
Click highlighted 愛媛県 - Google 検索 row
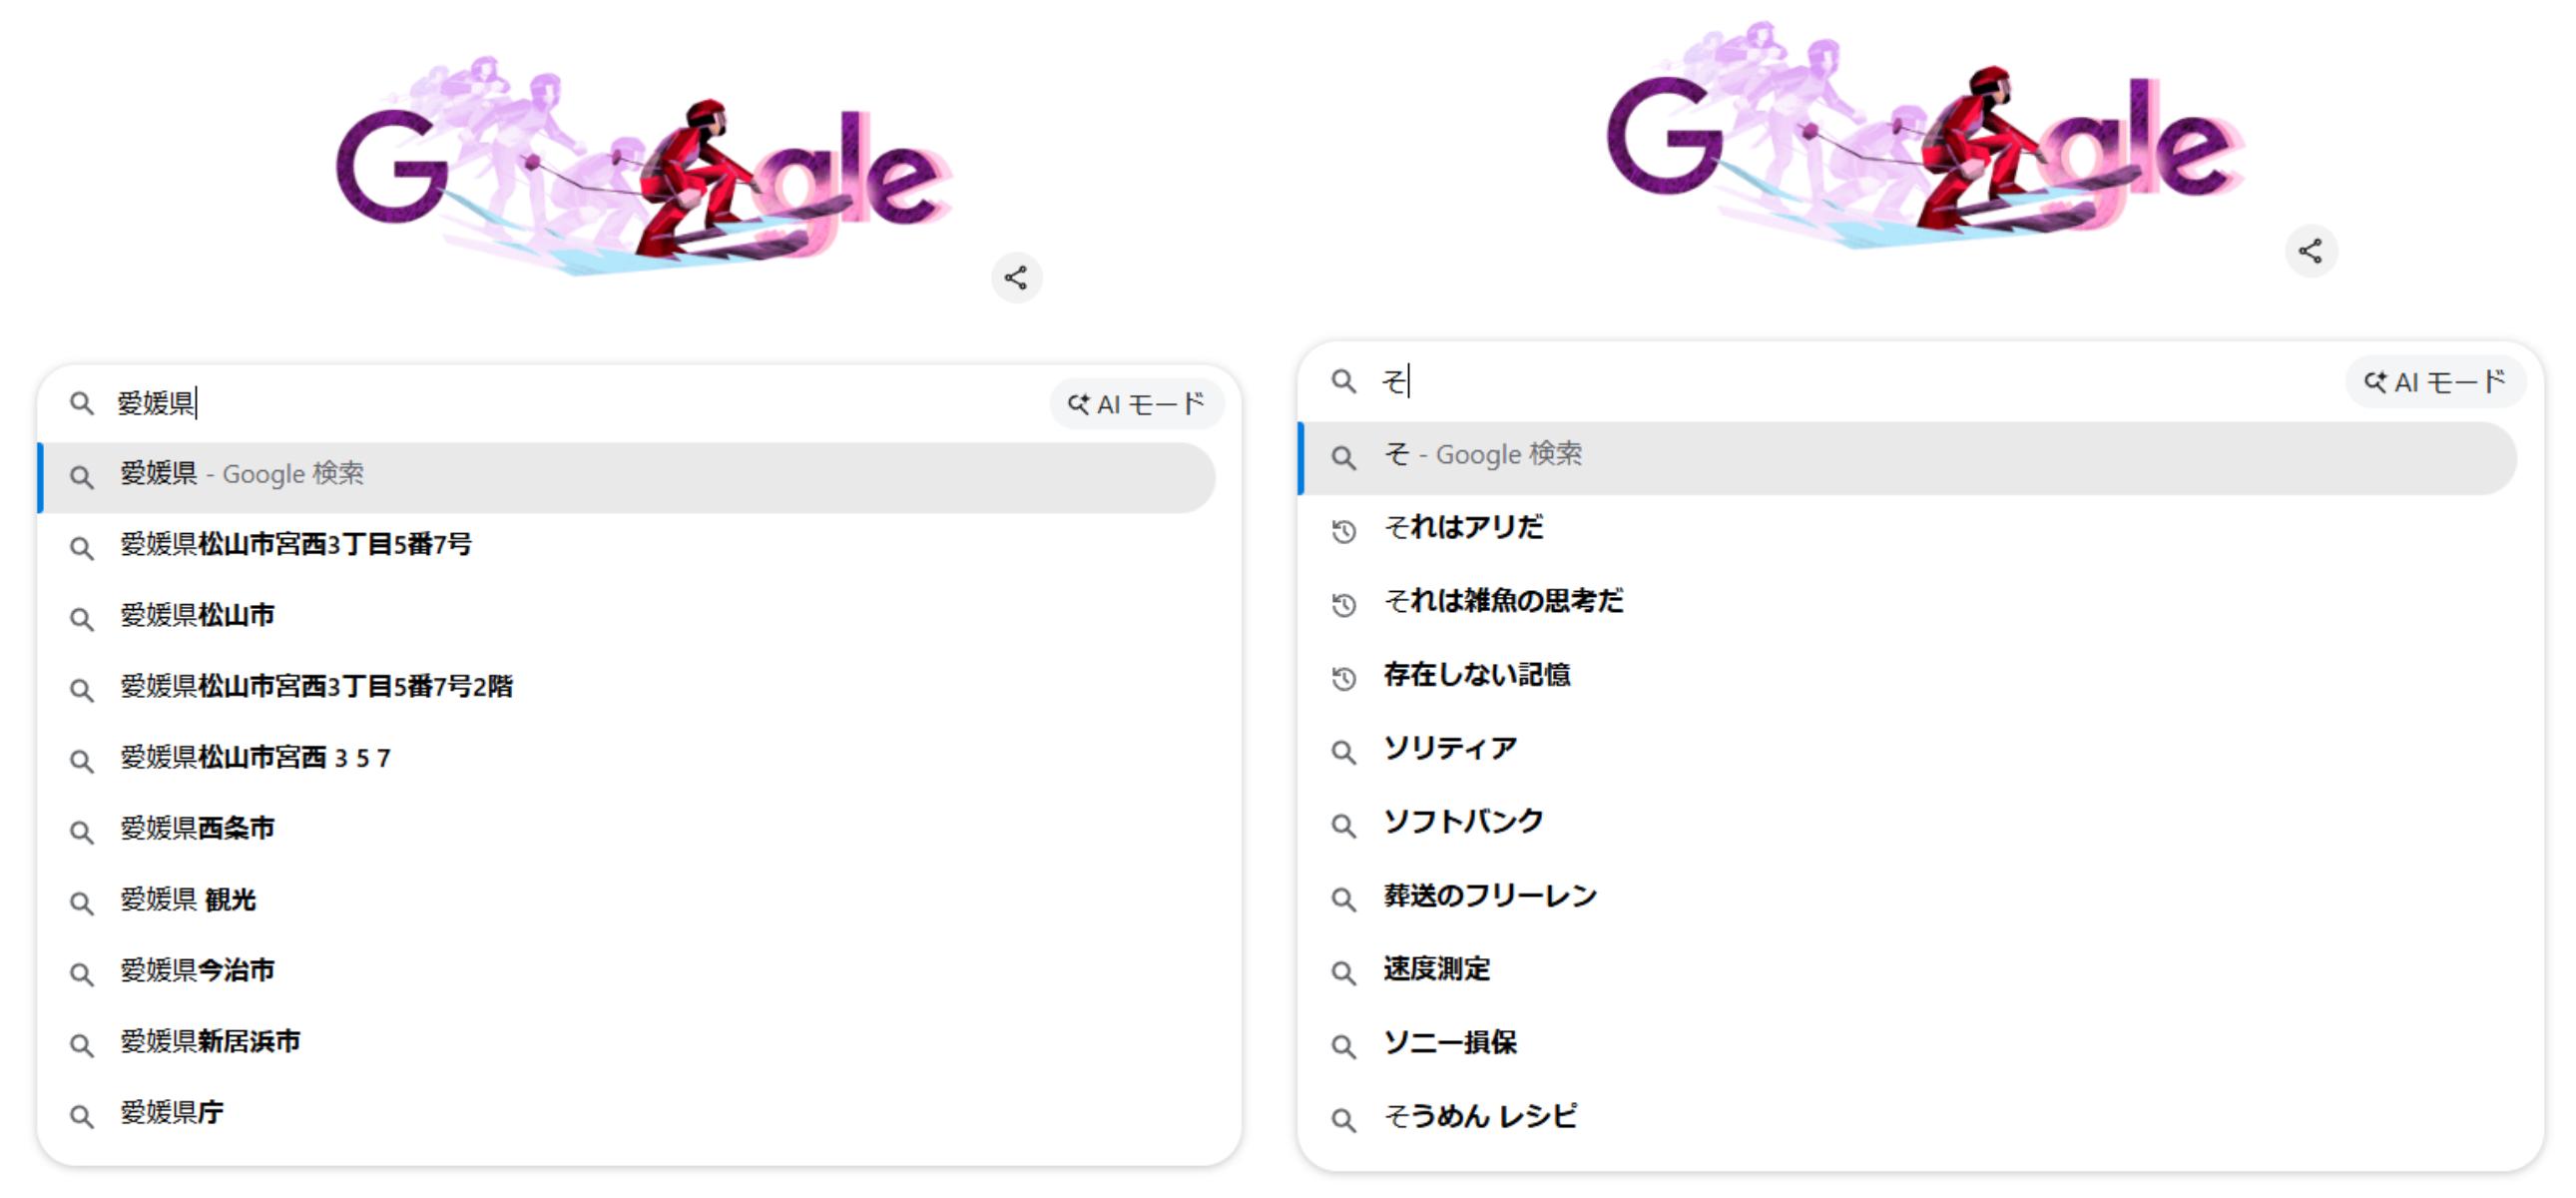click(625, 476)
